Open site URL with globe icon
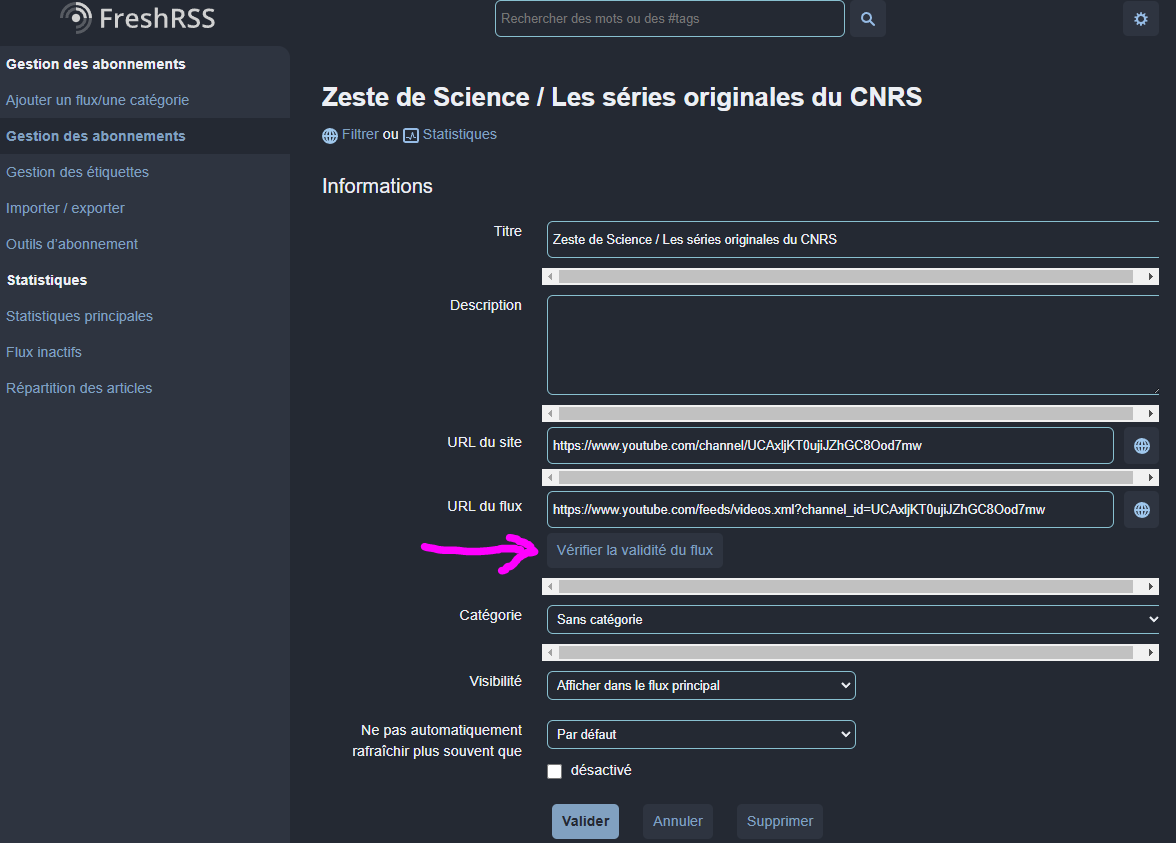Screen dimensions: 1176x843 [x=1141, y=446]
